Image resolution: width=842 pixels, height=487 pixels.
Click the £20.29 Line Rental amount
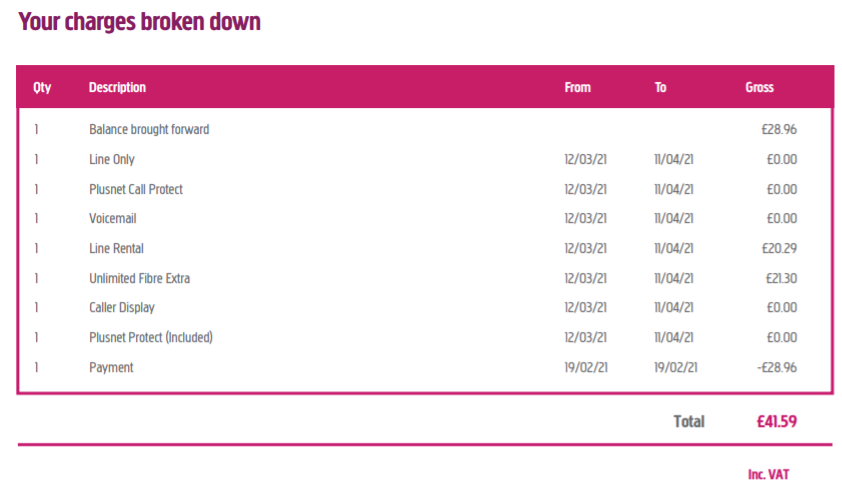(x=778, y=248)
